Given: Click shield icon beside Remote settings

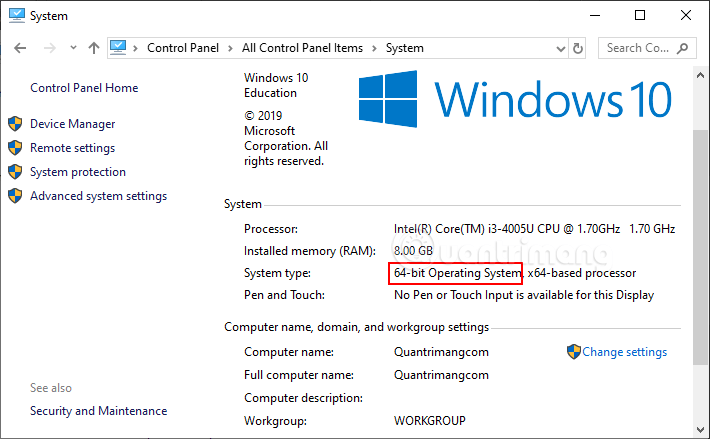Looking at the screenshot, I should (x=15, y=148).
